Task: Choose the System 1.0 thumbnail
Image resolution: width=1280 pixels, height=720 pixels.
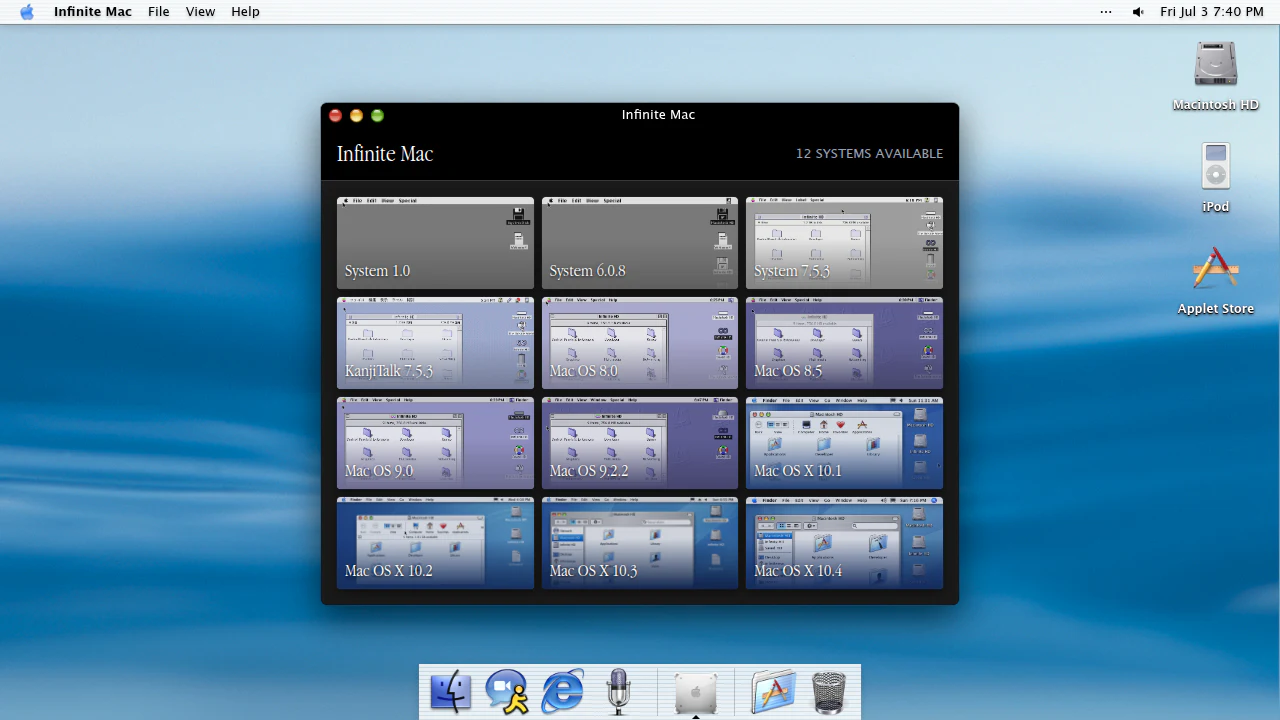Action: [x=435, y=243]
